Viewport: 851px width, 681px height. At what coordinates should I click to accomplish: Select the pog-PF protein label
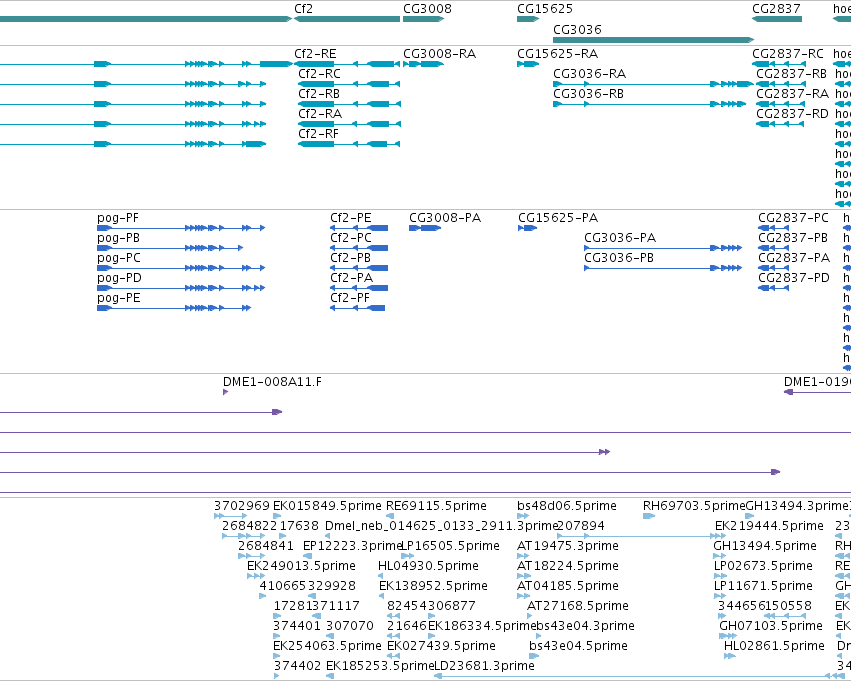(x=118, y=218)
